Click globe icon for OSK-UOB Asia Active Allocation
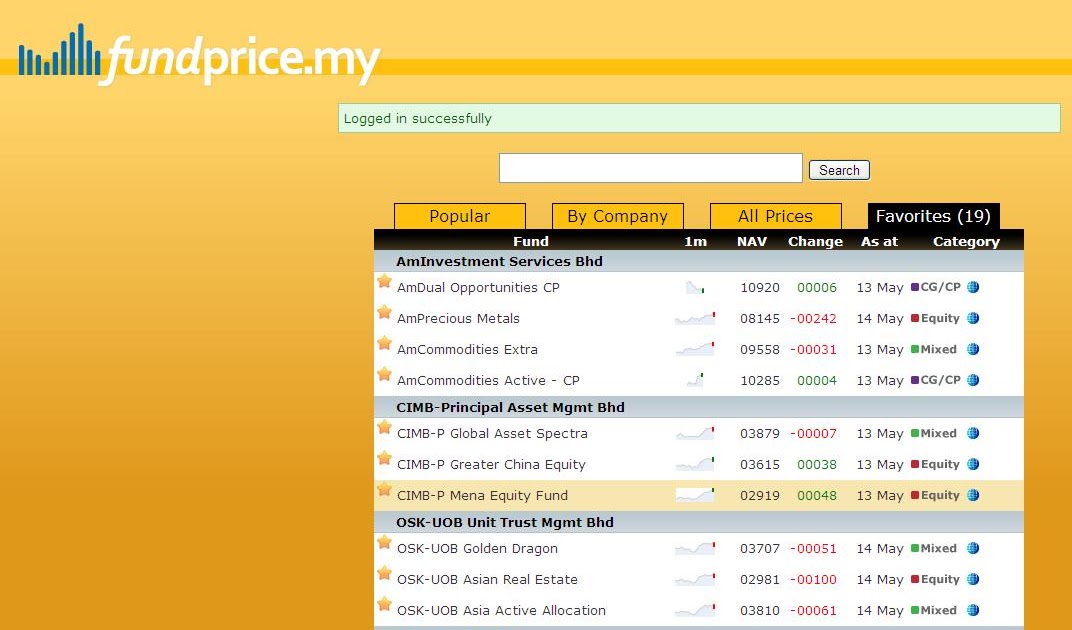The image size is (1072, 630). pyautogui.click(x=973, y=610)
